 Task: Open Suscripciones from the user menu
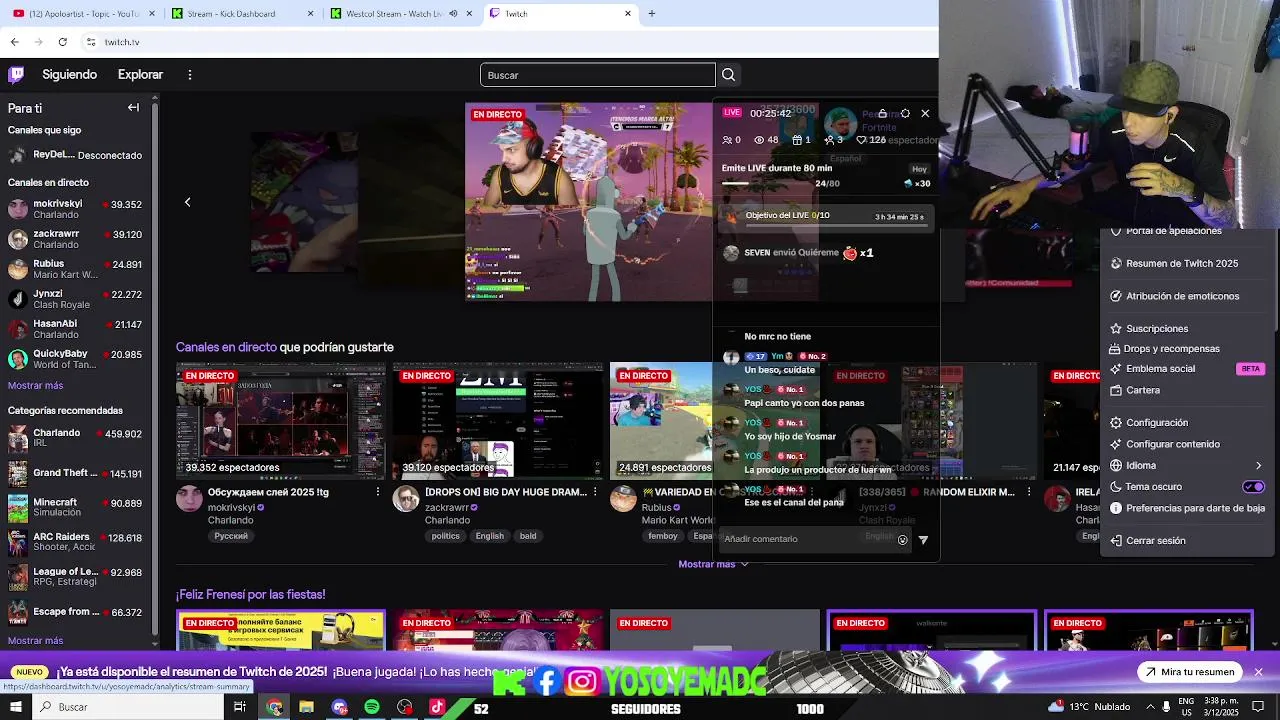pyautogui.click(x=1186, y=328)
